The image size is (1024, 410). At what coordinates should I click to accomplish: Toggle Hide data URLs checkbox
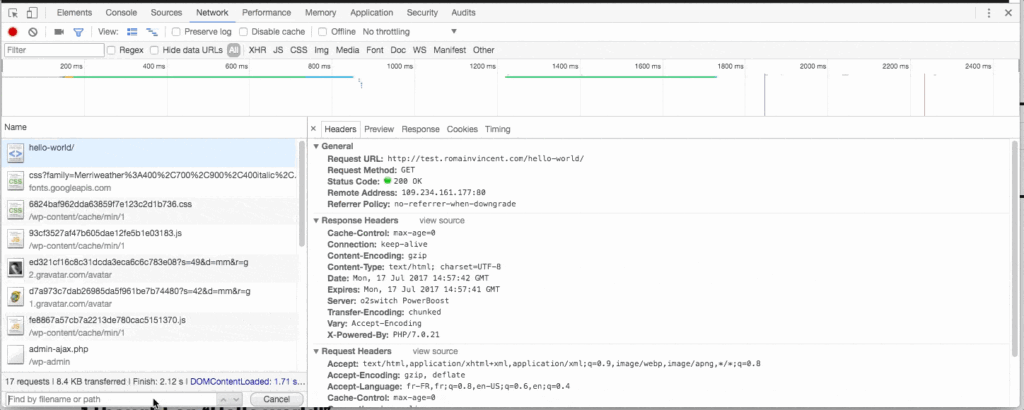click(x=154, y=50)
